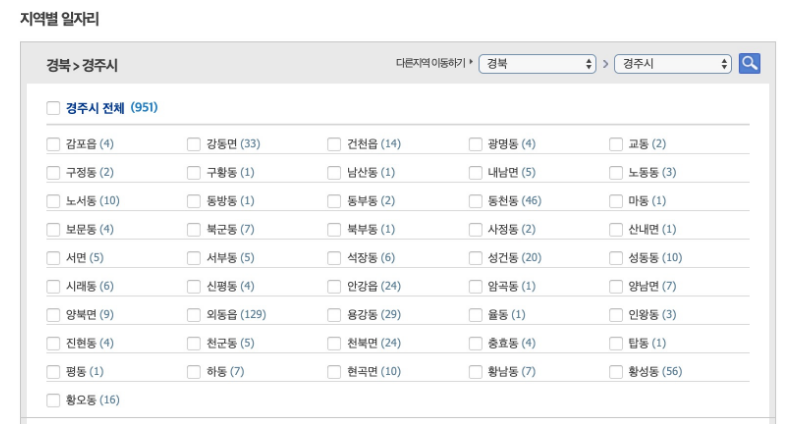
Task: Check the 경주시 전체 (951) checkbox
Action: coord(53,108)
